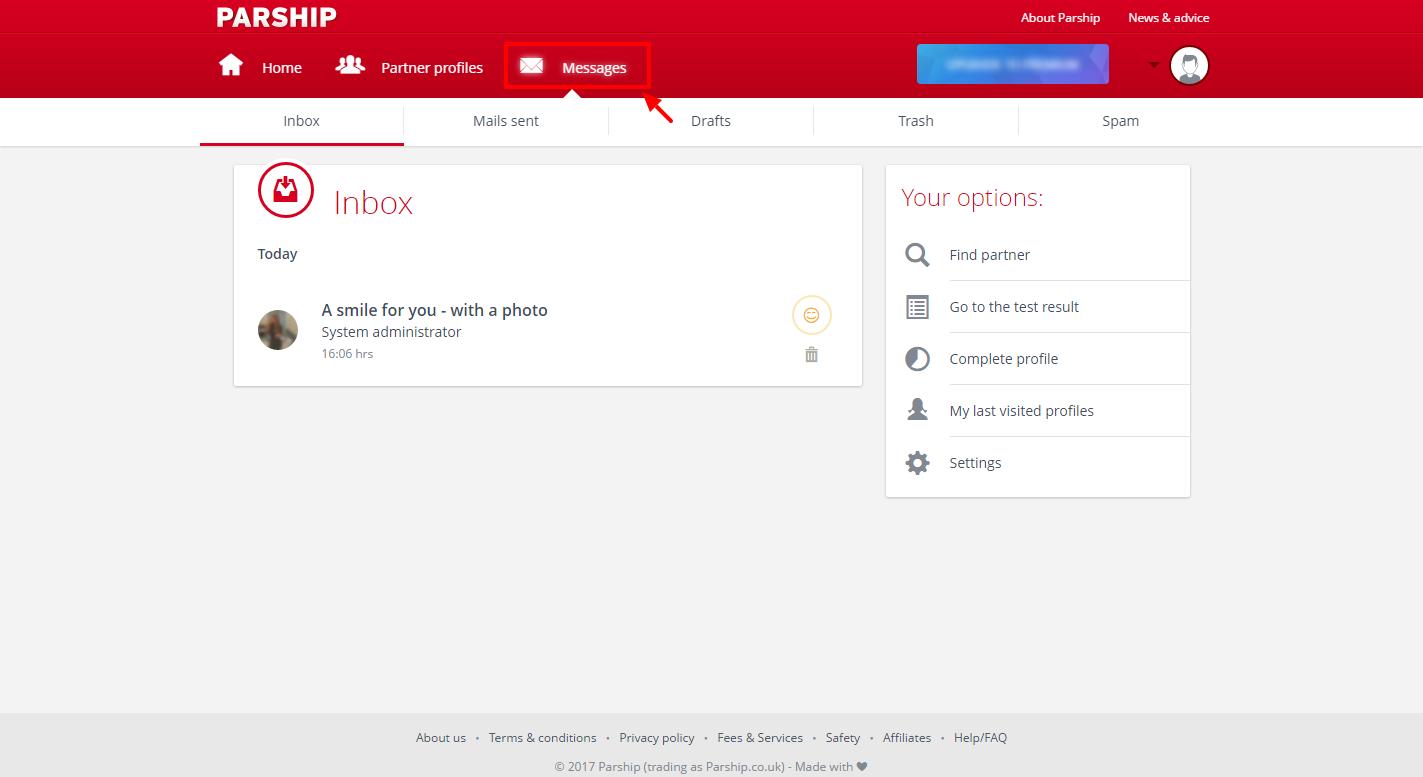The image size is (1423, 777).
Task: Click the Home house icon
Action: click(231, 66)
